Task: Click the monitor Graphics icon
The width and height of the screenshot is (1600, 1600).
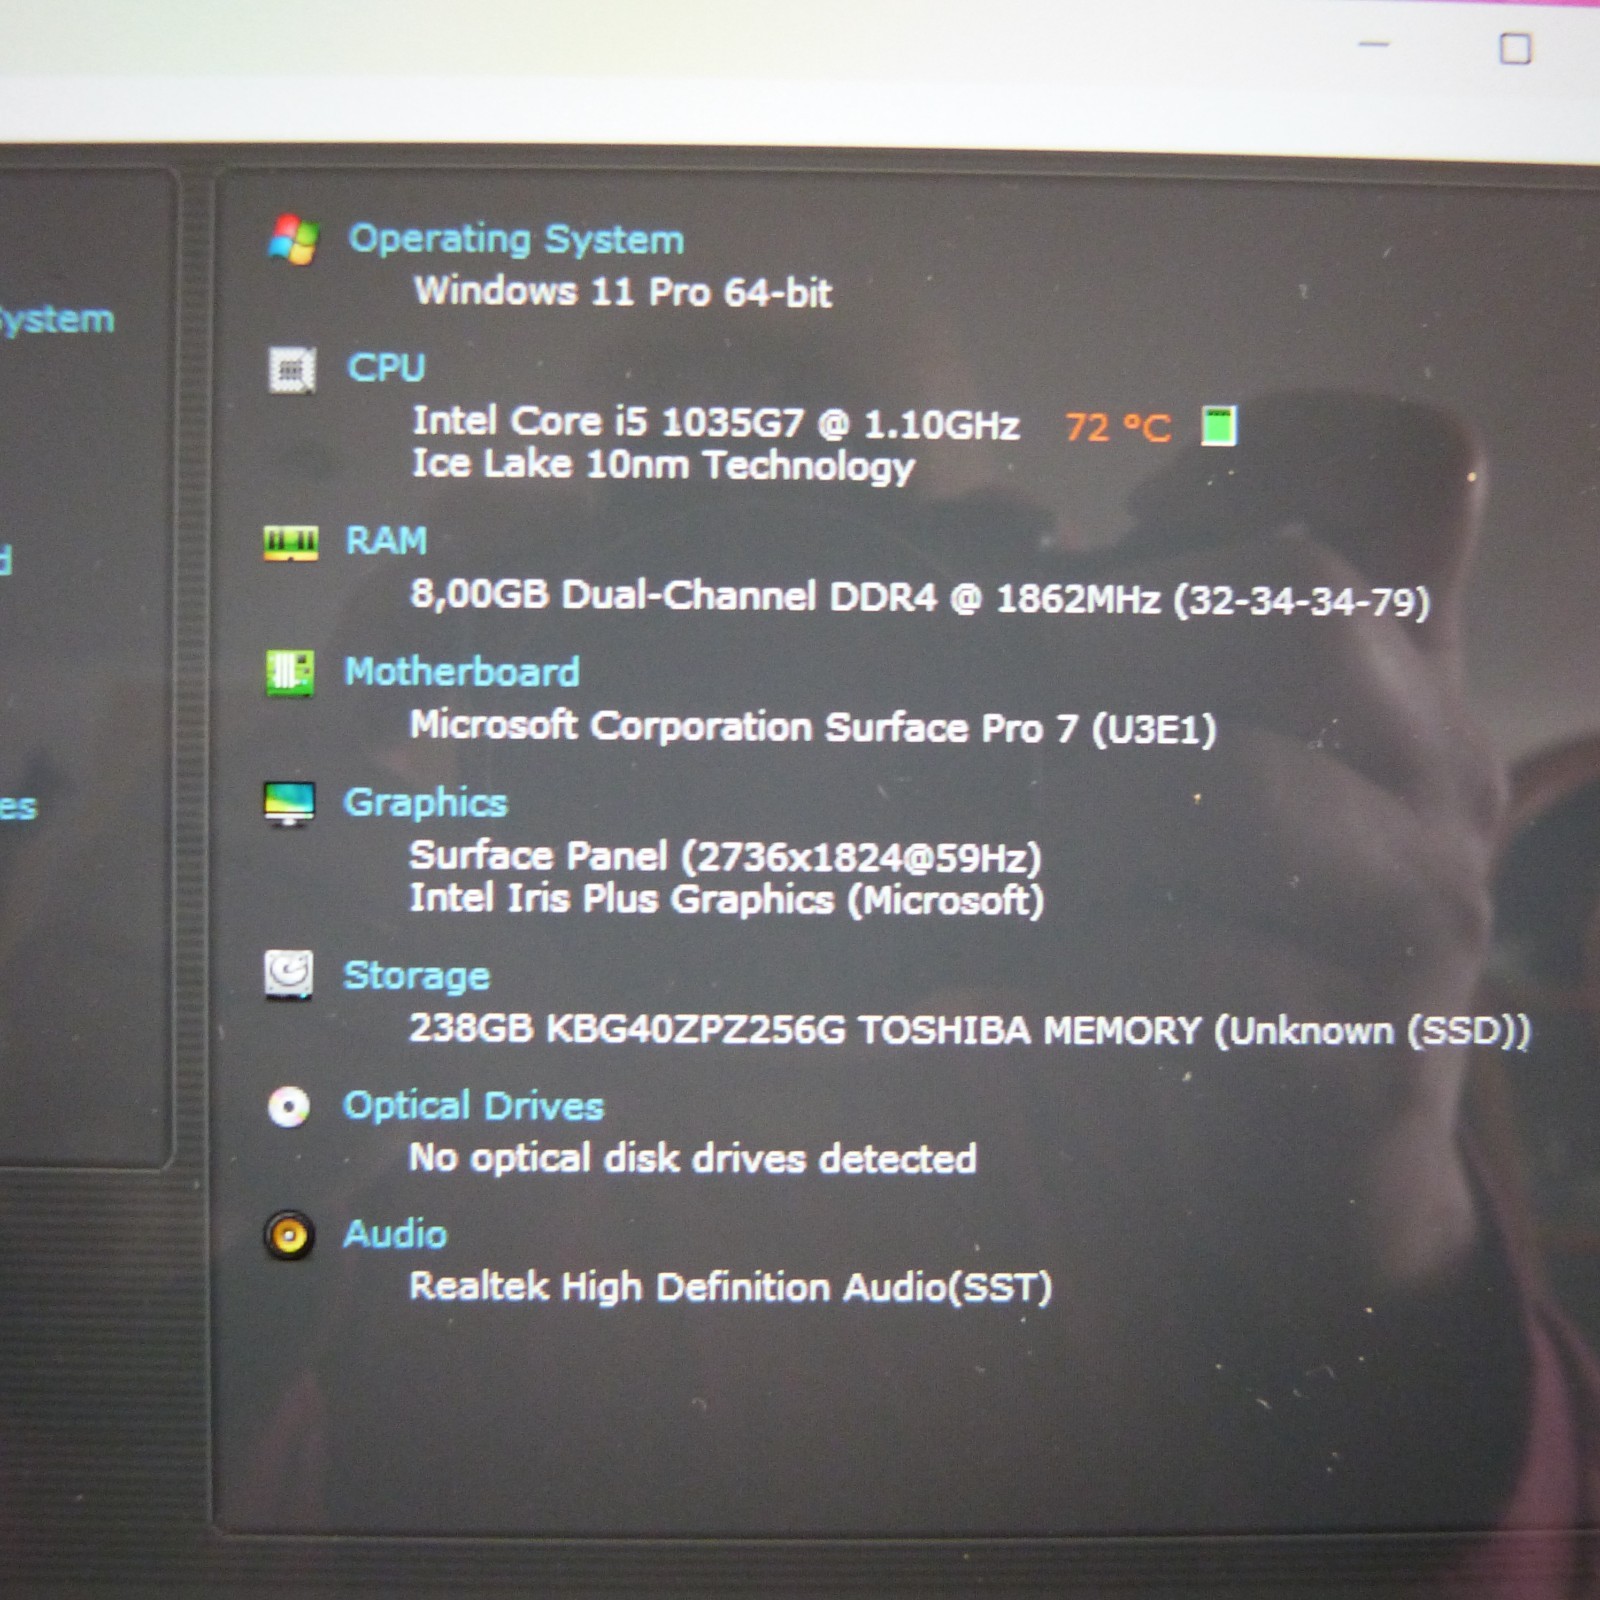Action: [x=289, y=804]
